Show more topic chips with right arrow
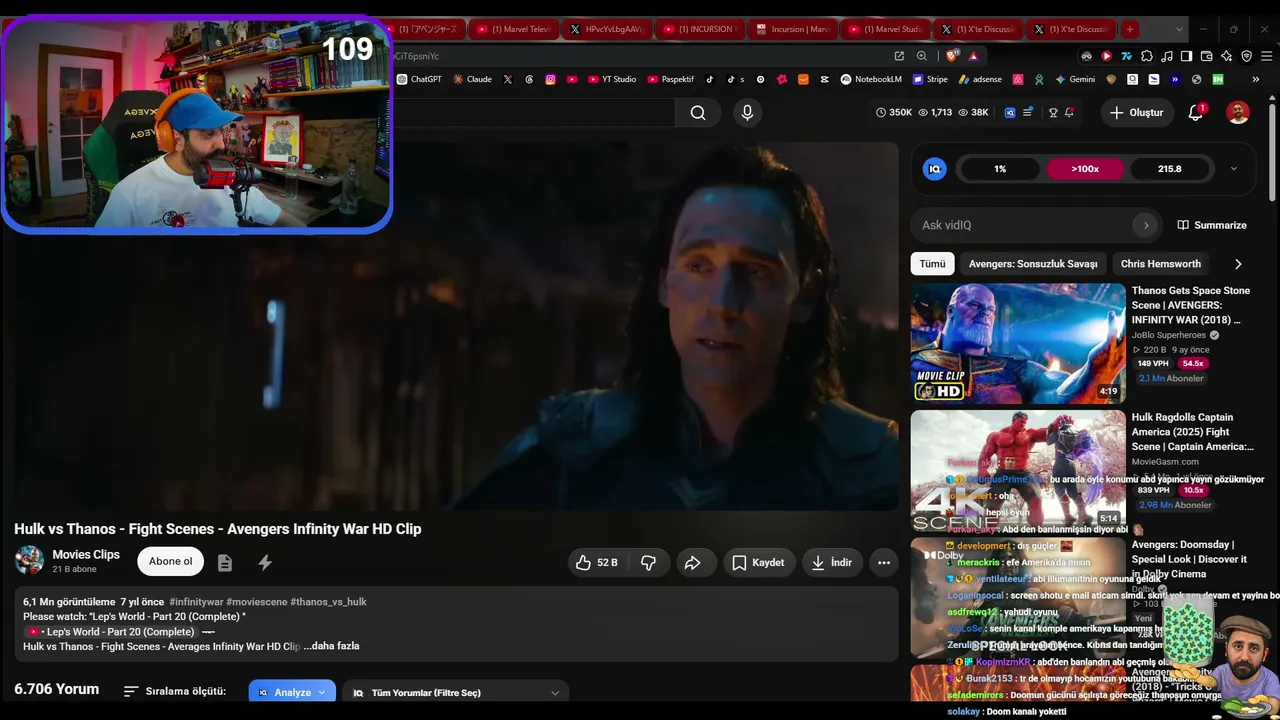The image size is (1280, 720). (x=1238, y=264)
